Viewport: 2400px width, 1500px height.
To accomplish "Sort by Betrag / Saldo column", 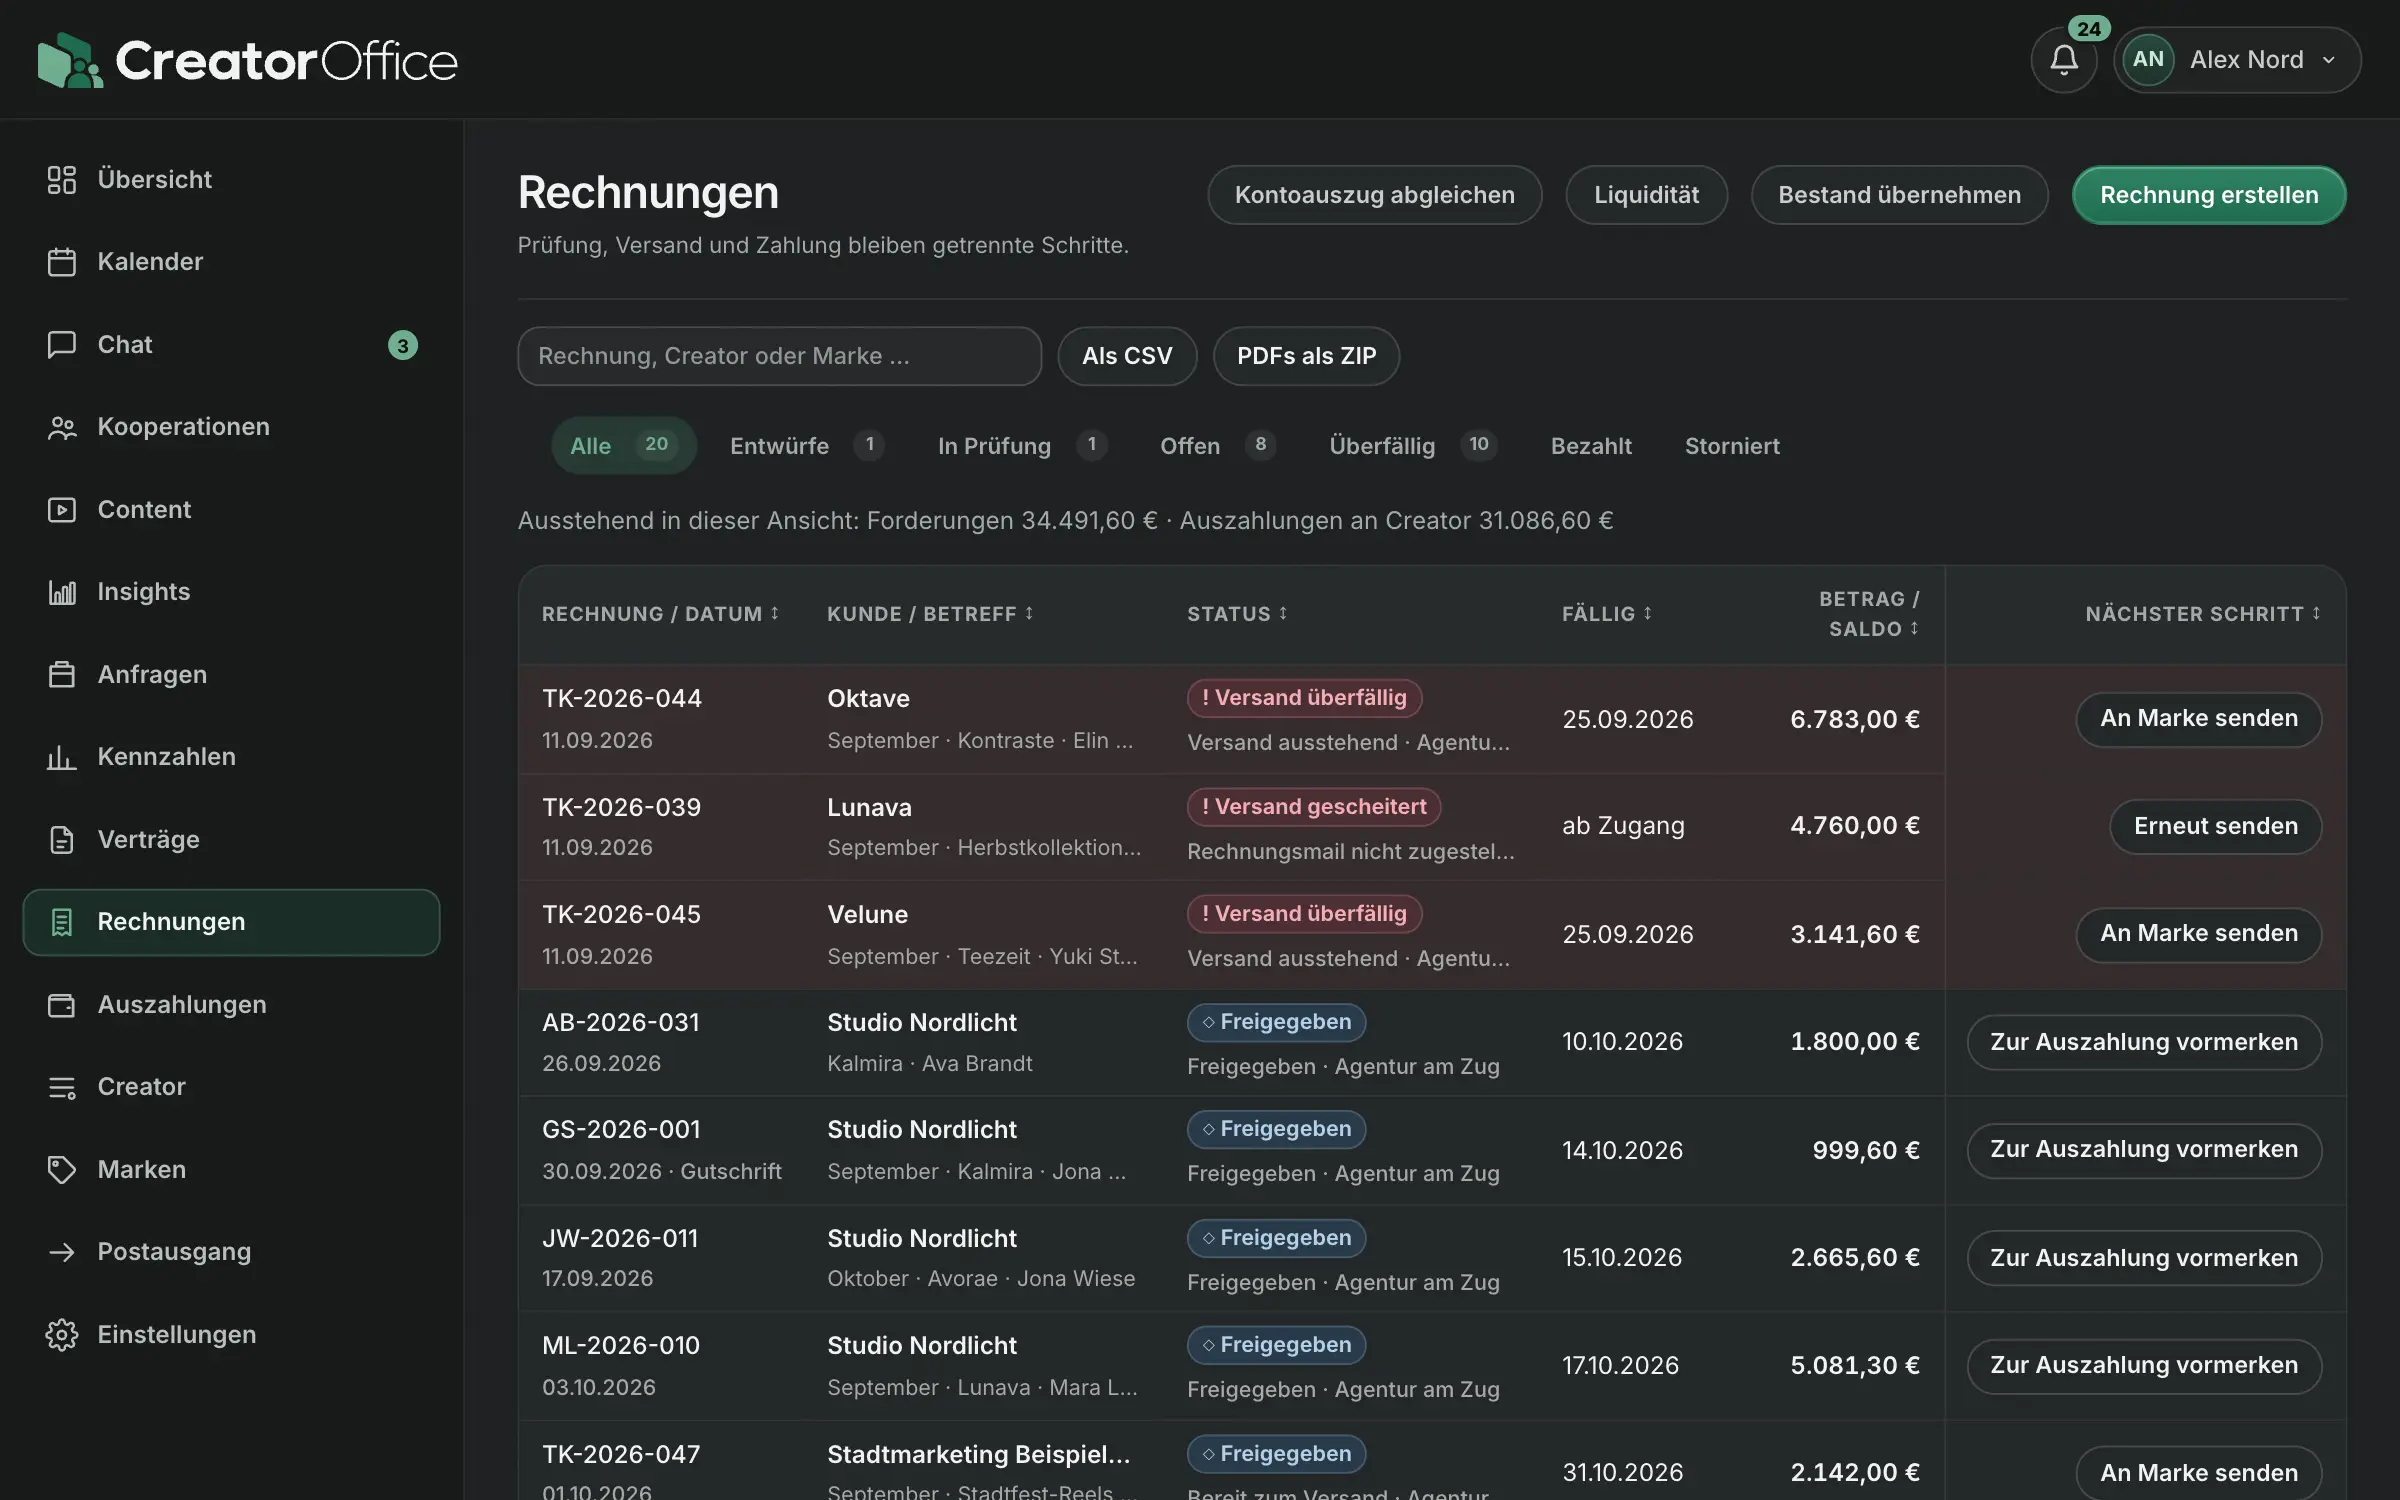I will pos(1869,614).
